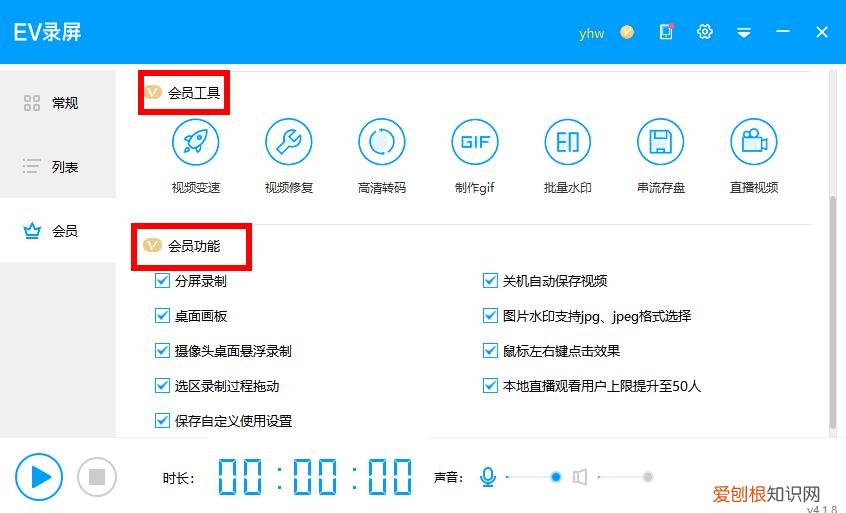The height and width of the screenshot is (513, 846).
Task: Toggle 鼠标左右键点击效果 checkbox
Action: pyautogui.click(x=490, y=351)
